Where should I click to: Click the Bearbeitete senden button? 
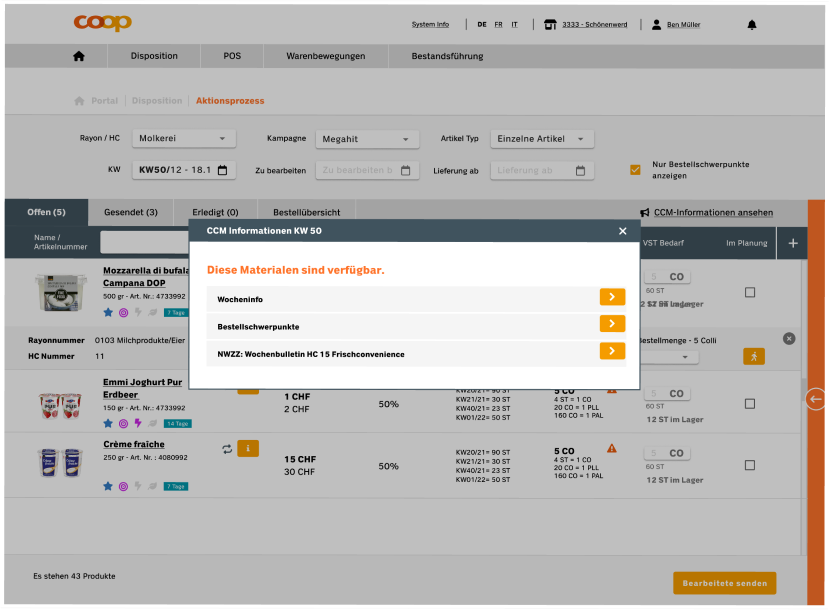(724, 583)
